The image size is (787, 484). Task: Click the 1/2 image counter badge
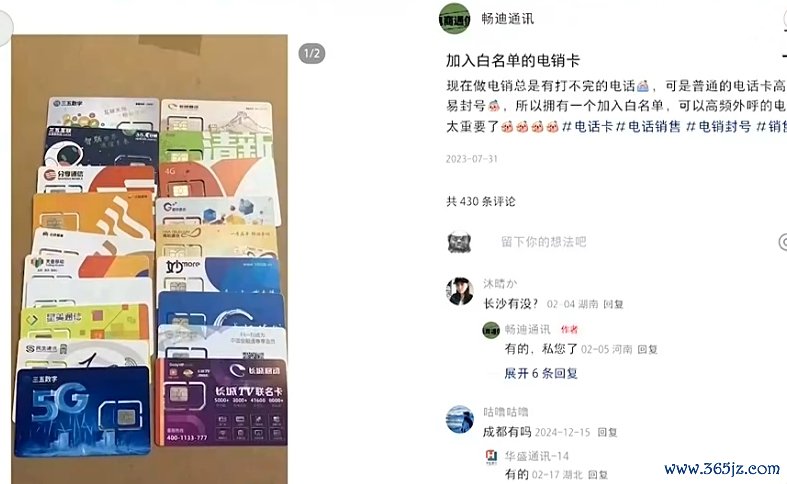pyautogui.click(x=312, y=53)
